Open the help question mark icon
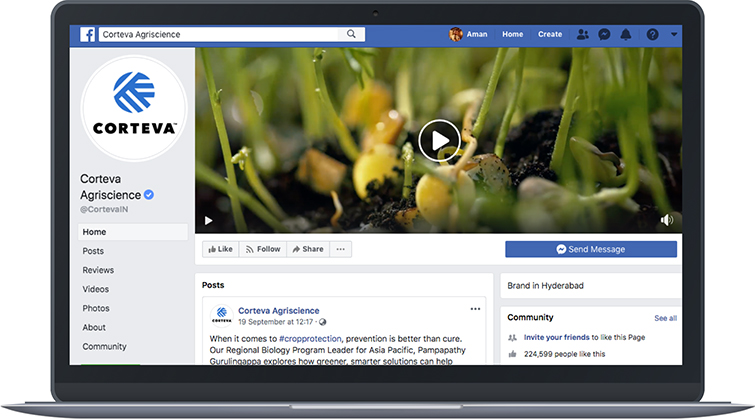This screenshot has height=419, width=755. tap(652, 34)
